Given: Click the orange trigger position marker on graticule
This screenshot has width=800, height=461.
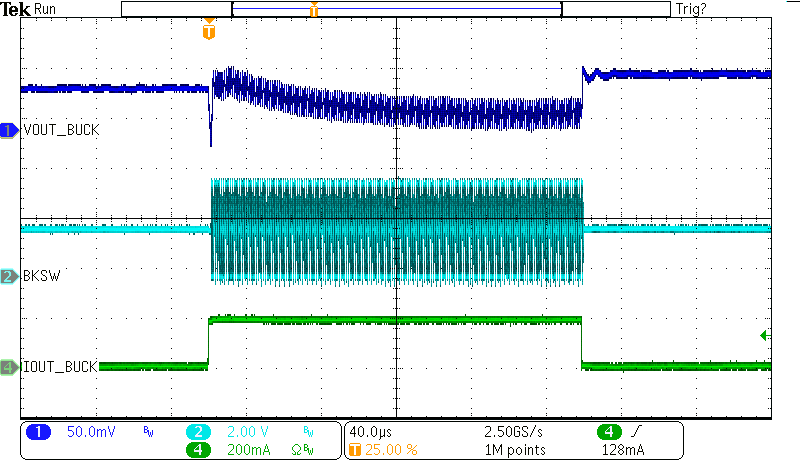Looking at the screenshot, I should (208, 32).
